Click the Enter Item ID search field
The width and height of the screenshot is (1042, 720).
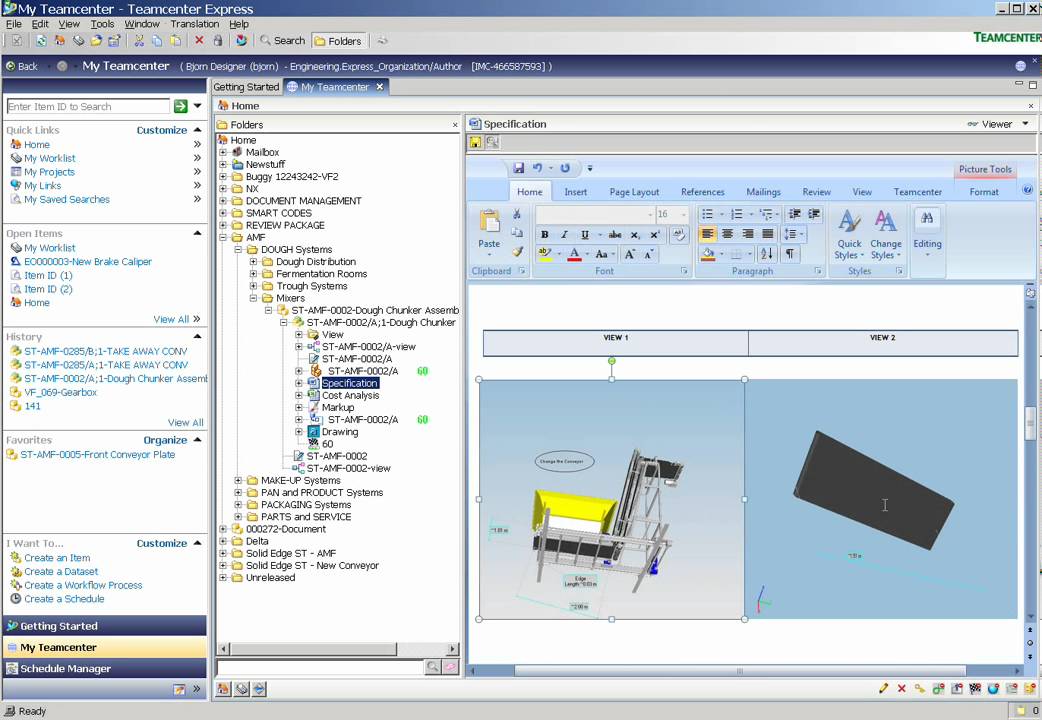88,106
